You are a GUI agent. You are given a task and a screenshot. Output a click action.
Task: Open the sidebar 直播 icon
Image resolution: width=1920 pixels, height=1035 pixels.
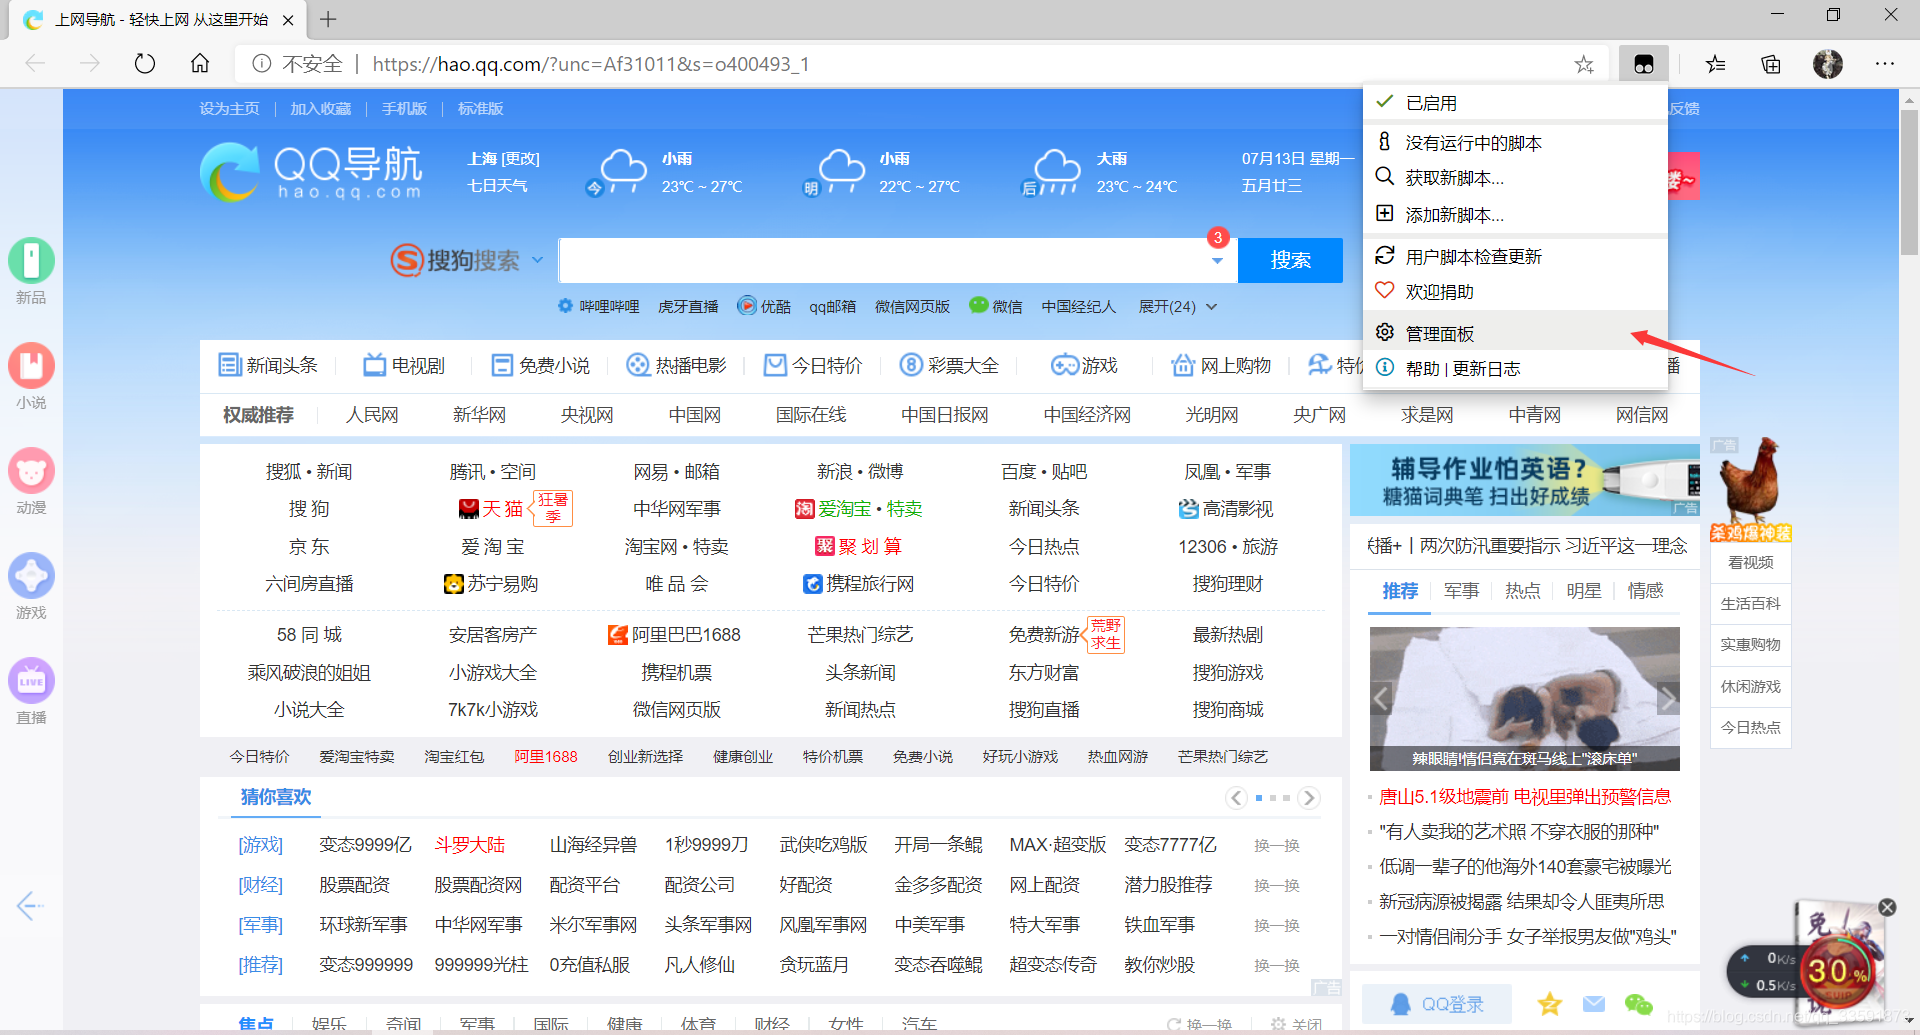point(31,681)
